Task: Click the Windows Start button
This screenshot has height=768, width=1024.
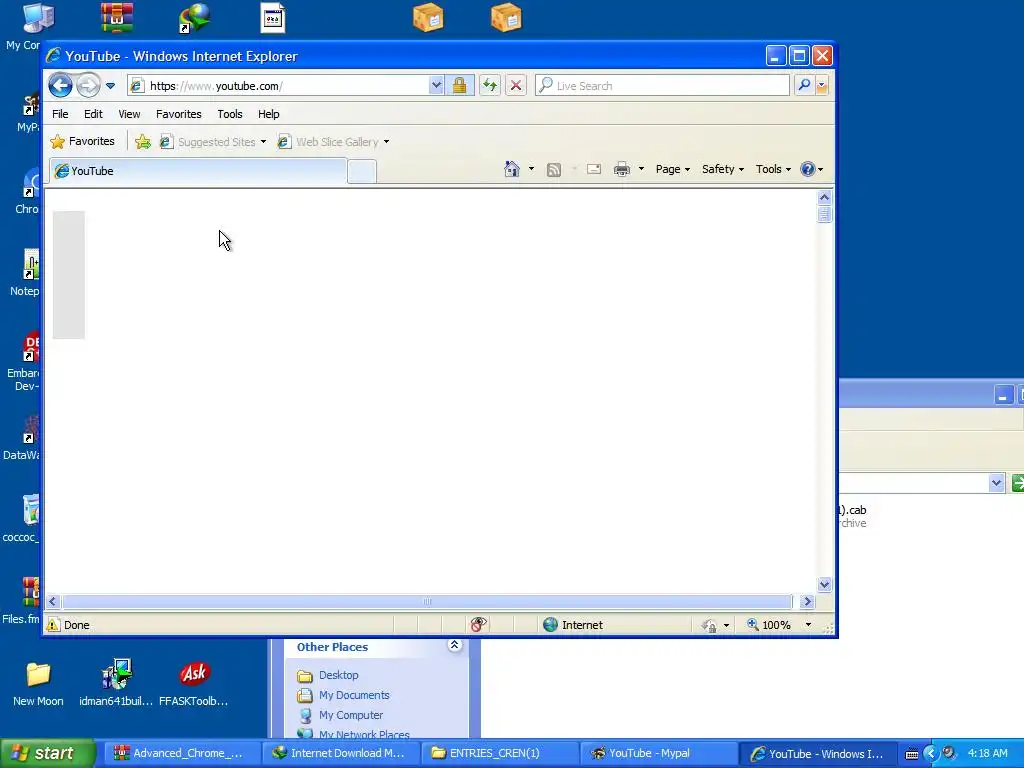Action: pos(47,754)
